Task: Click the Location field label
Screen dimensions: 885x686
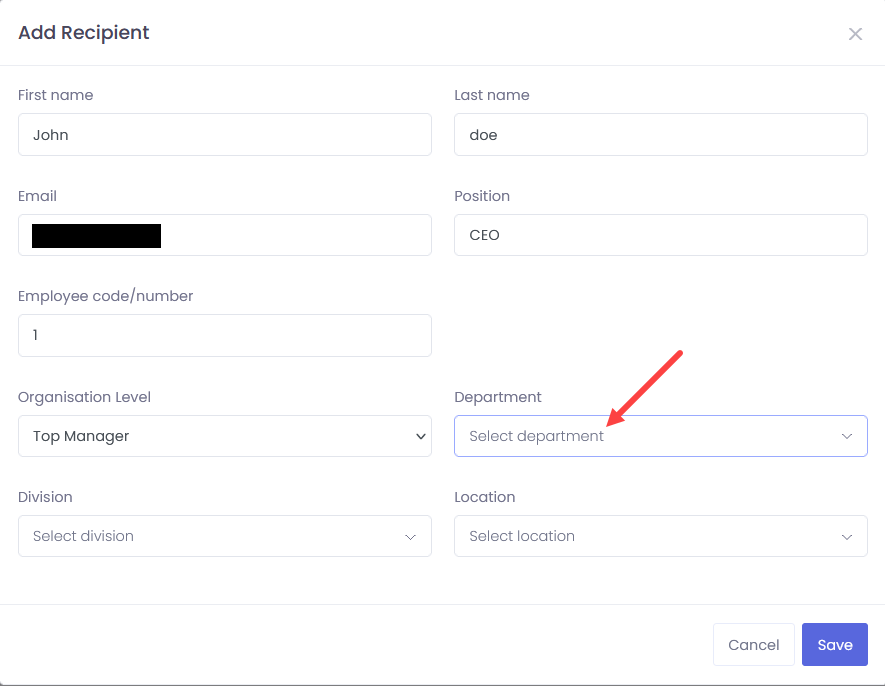Action: (x=485, y=497)
